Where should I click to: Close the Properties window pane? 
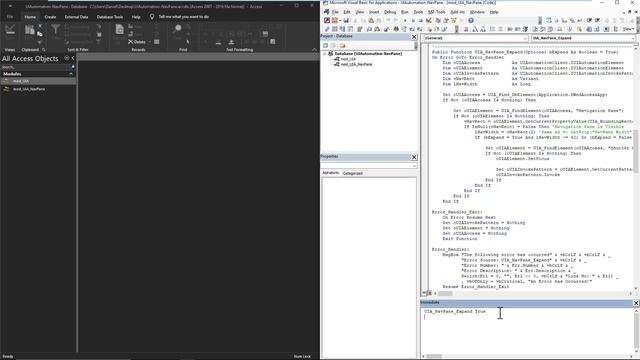point(414,157)
